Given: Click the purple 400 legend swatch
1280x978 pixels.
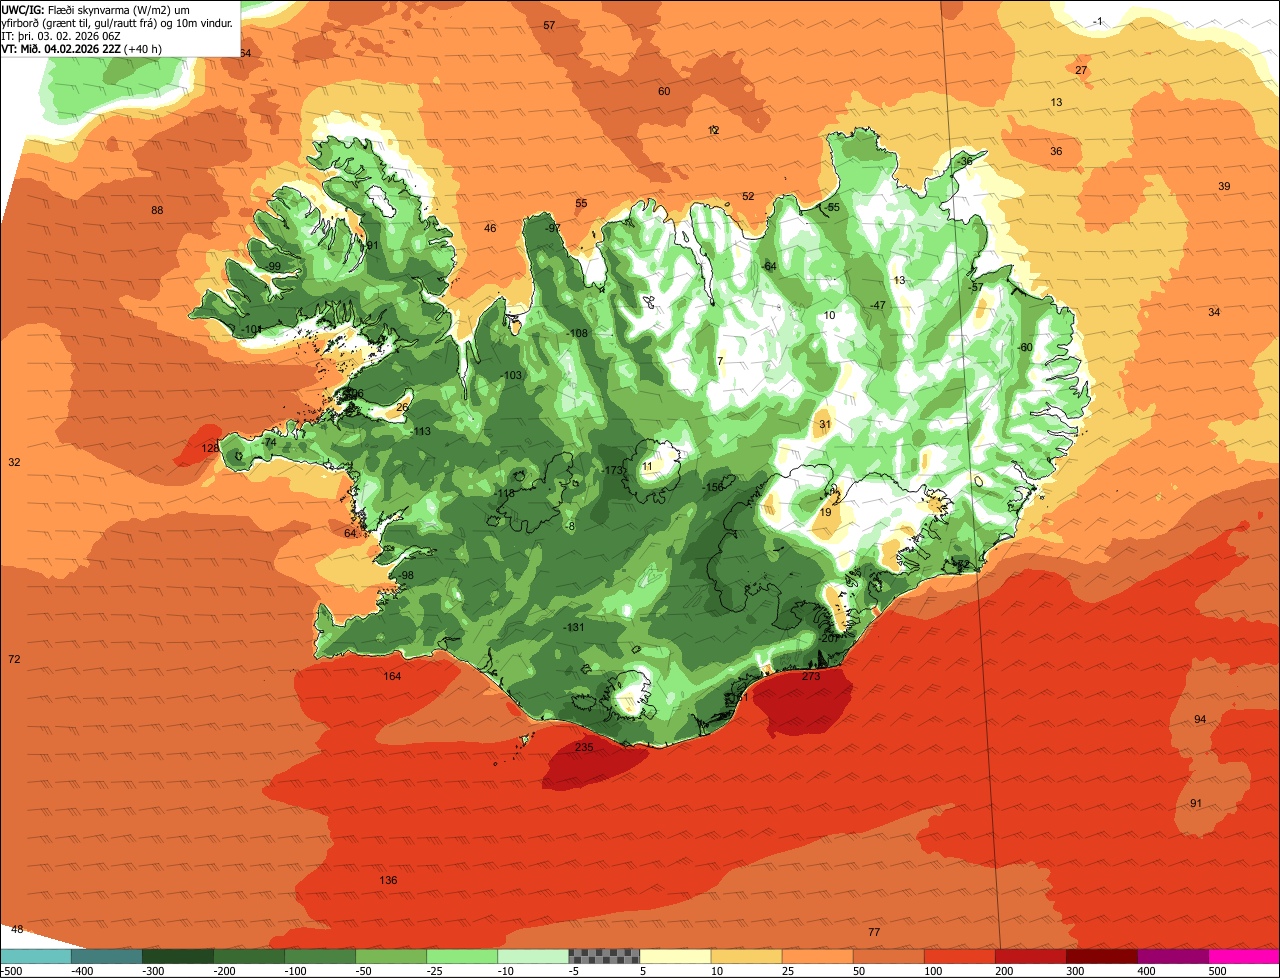Looking at the screenshot, I should (x=1173, y=956).
